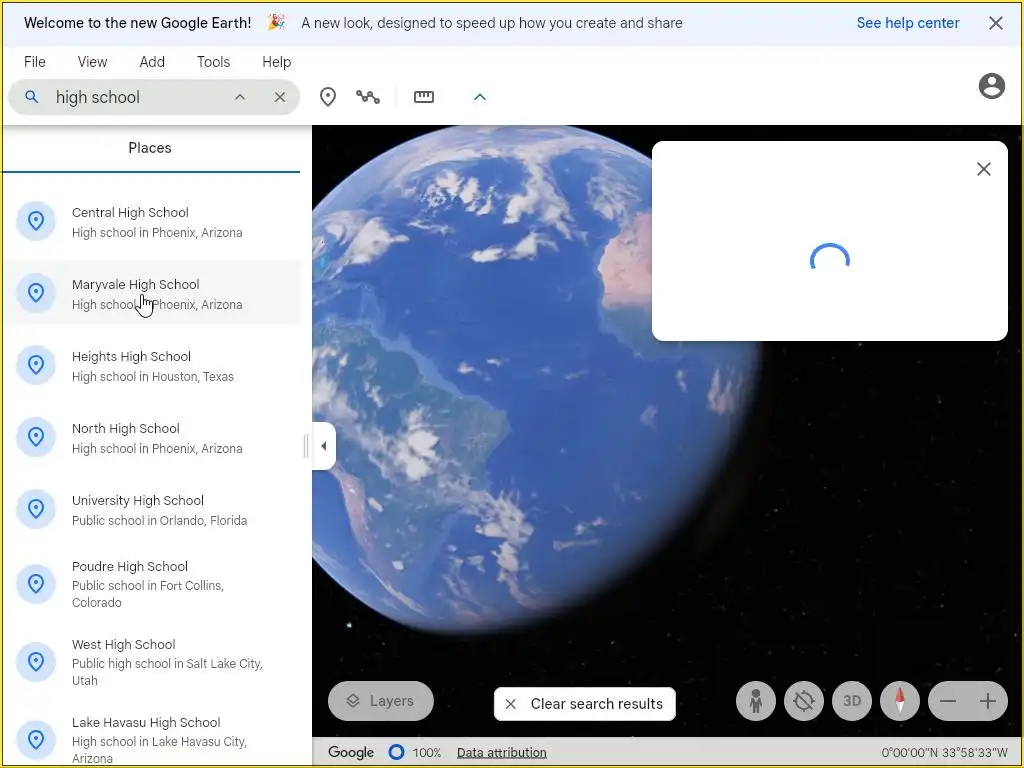Viewport: 1024px width, 768px height.
Task: Reset the compass to north
Action: tap(900, 701)
